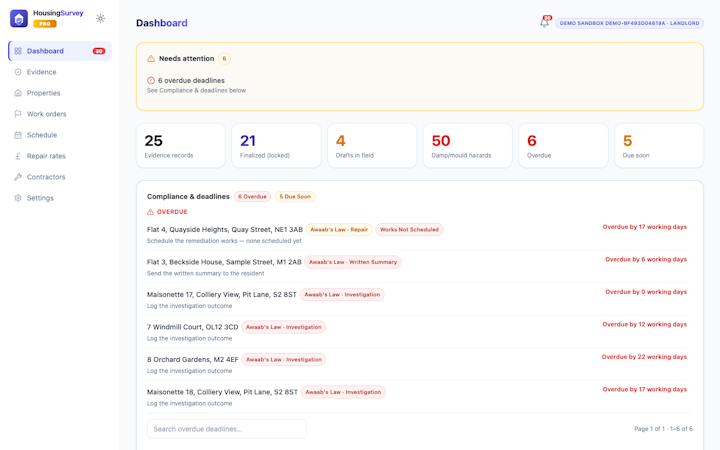Go to Properties page
This screenshot has width=720, height=450.
[x=60, y=93]
